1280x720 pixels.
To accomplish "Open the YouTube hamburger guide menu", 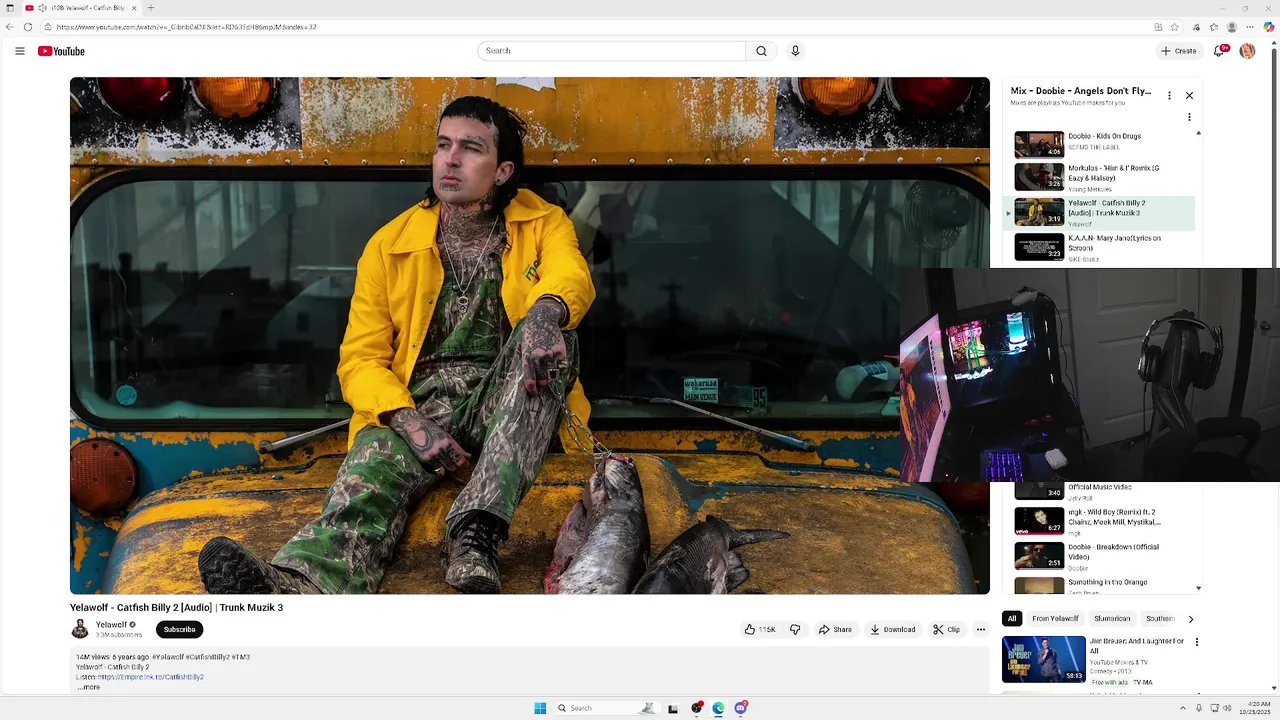I will pyautogui.click(x=19, y=51).
